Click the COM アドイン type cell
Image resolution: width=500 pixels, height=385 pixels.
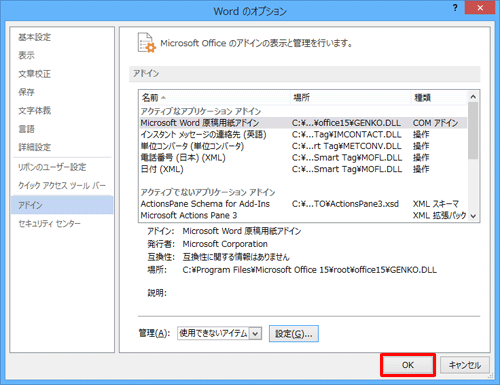[436, 123]
